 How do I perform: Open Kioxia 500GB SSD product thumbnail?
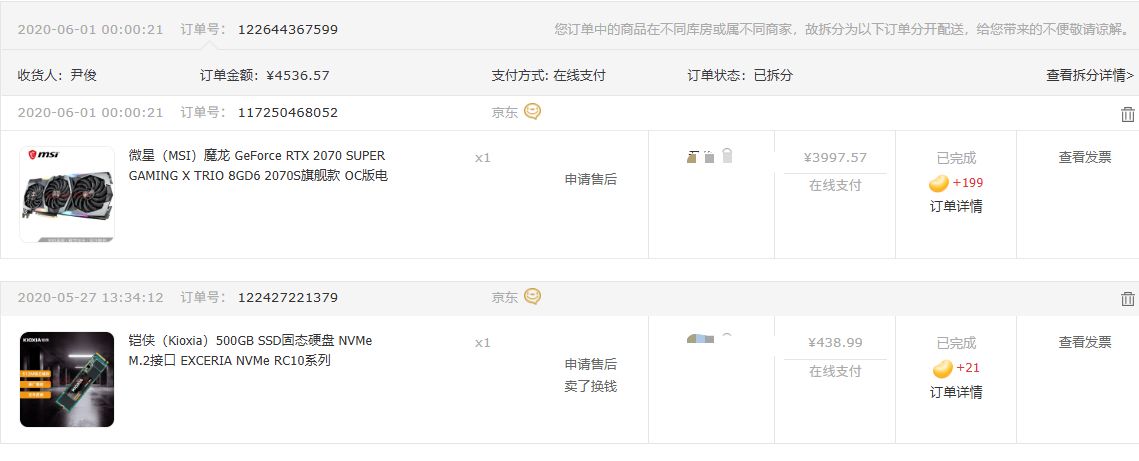[x=67, y=379]
